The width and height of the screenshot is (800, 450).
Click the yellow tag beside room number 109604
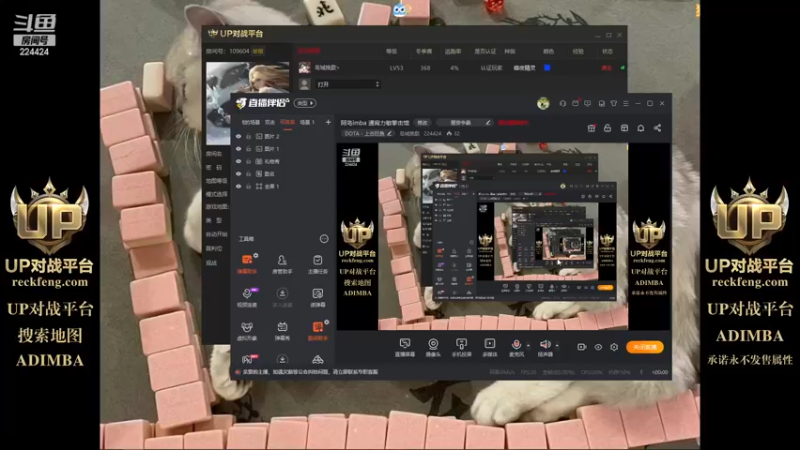259,51
